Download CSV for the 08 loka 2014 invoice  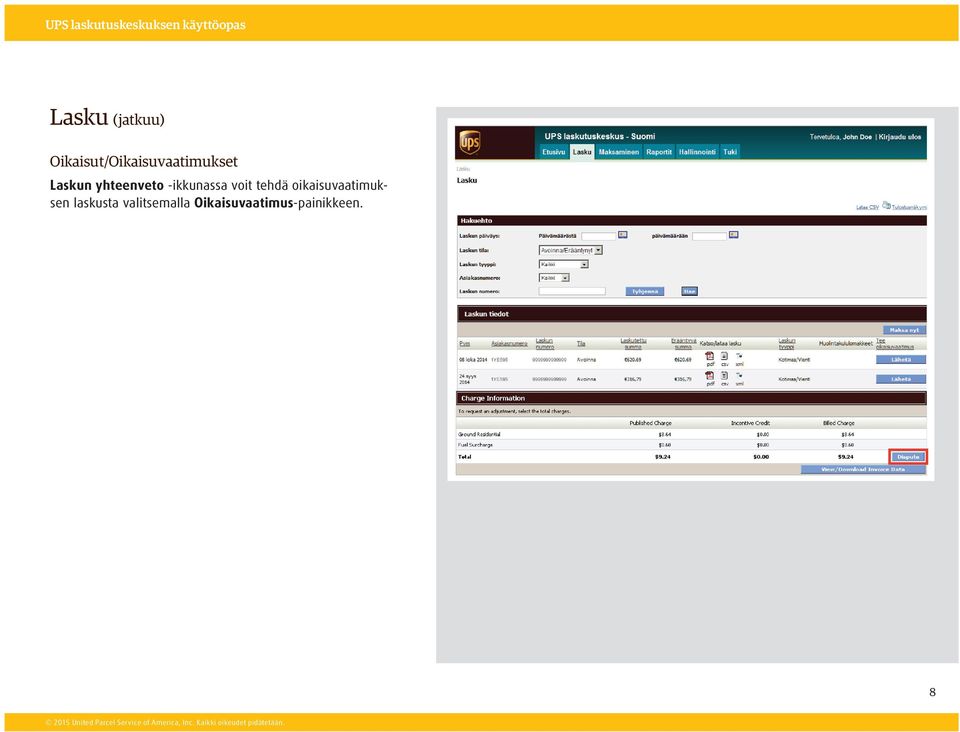click(x=724, y=356)
